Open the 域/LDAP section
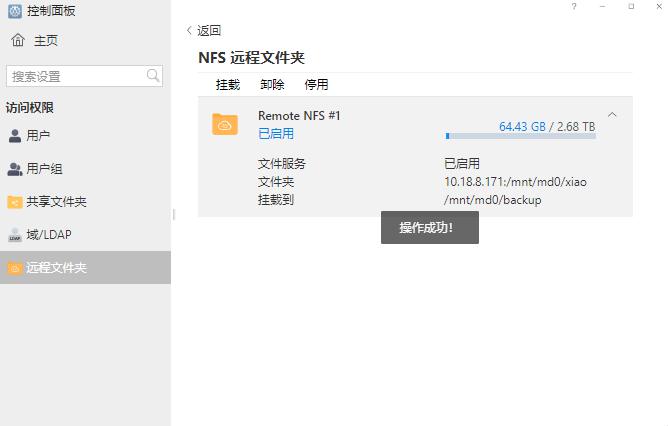This screenshot has width=668, height=426. [x=48, y=235]
